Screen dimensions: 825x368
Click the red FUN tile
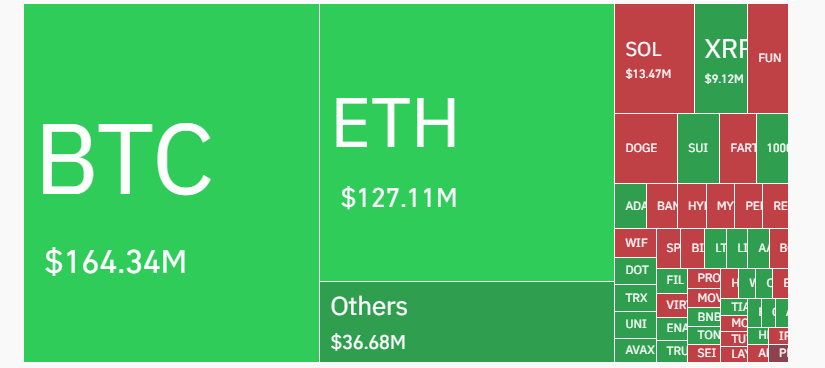(x=768, y=58)
